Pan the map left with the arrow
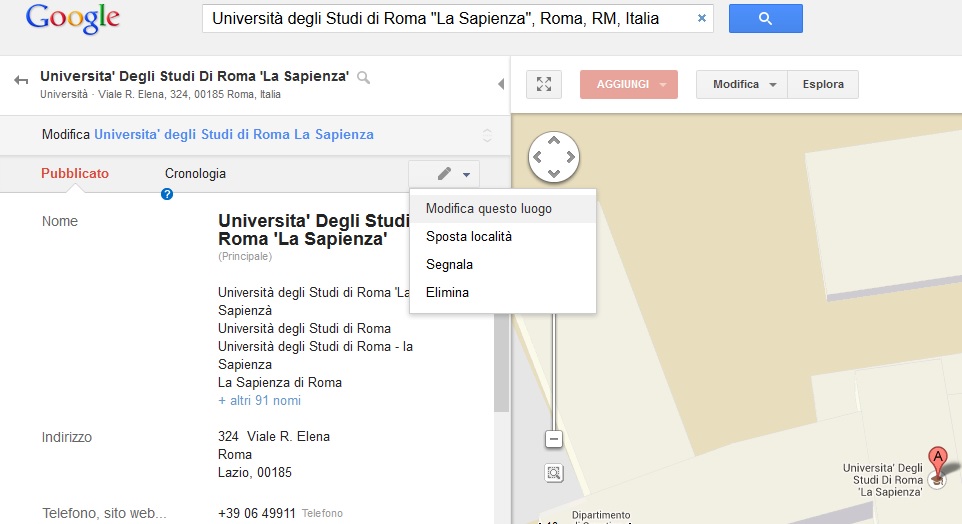Screen dimensions: 962x524 537,157
